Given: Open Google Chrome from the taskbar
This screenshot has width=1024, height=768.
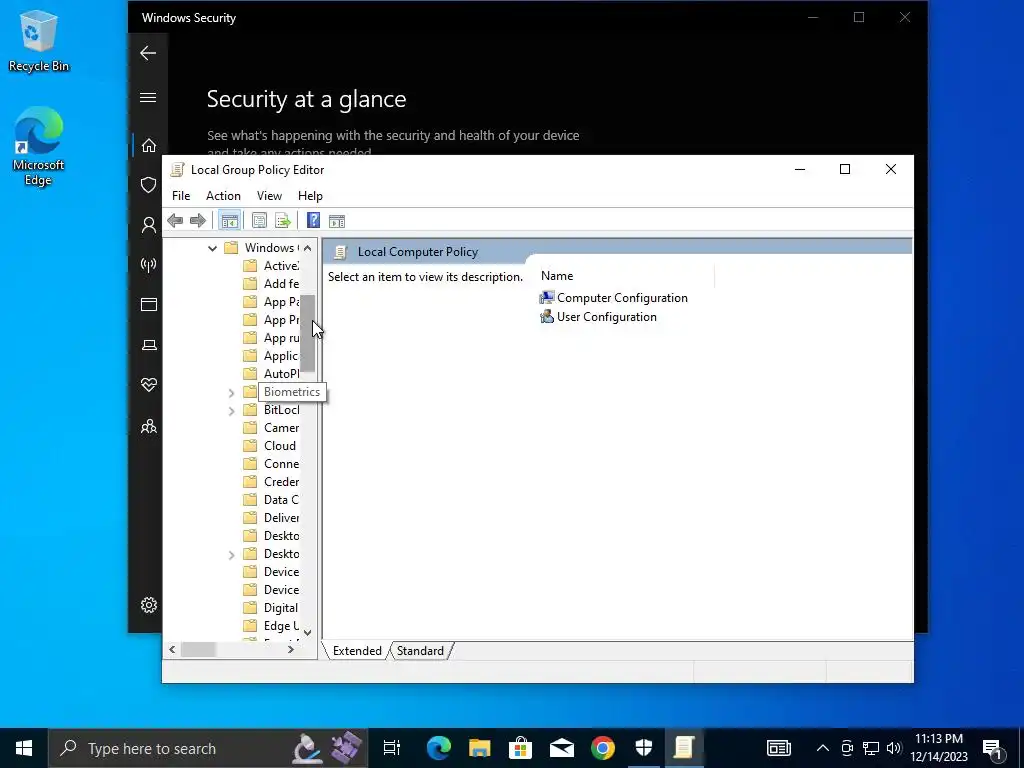Looking at the screenshot, I should click(x=603, y=748).
